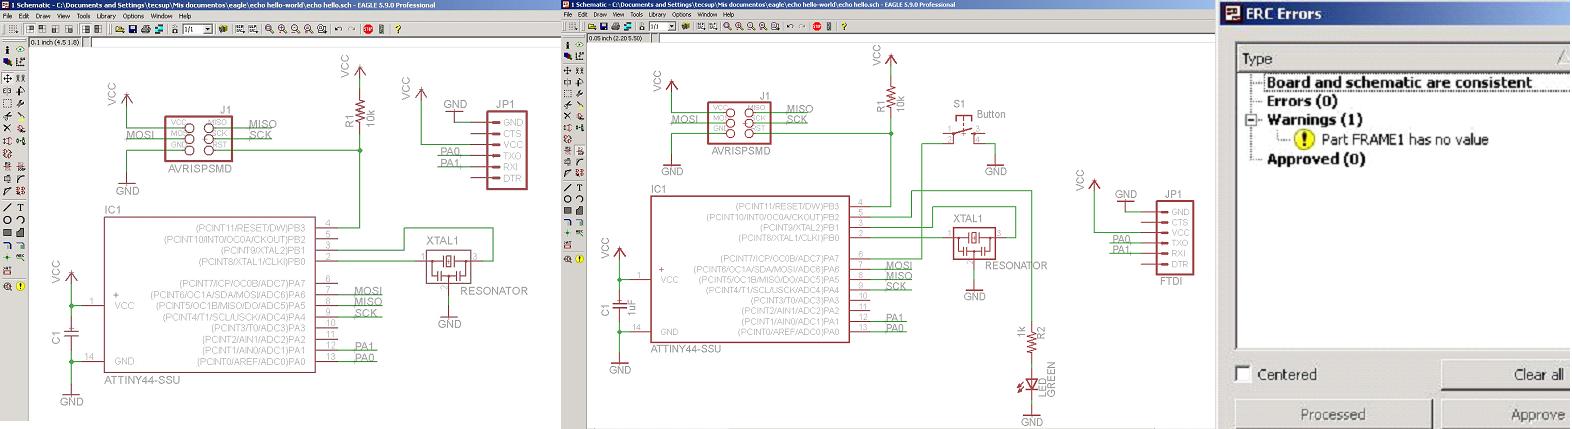
Task: Select the Move tool in left window palette
Action: [7, 78]
